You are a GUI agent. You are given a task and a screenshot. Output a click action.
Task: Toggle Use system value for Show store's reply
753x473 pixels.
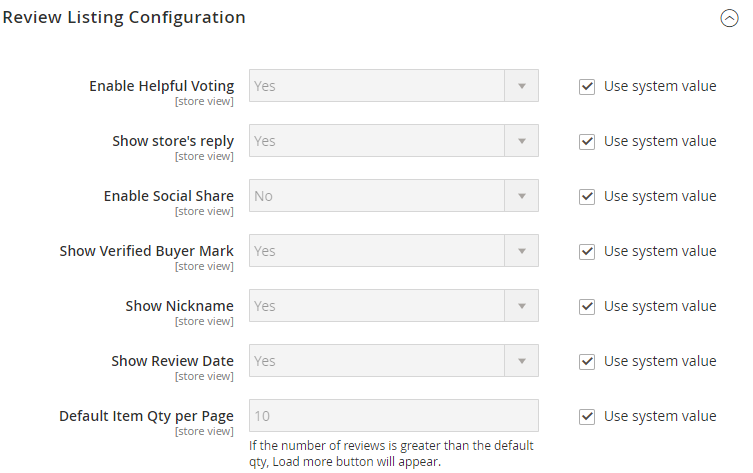pos(587,141)
